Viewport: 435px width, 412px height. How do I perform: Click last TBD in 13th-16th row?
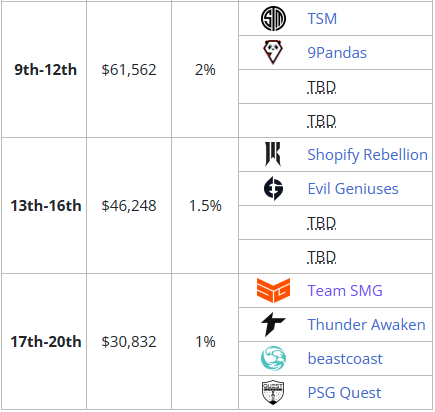click(x=322, y=257)
